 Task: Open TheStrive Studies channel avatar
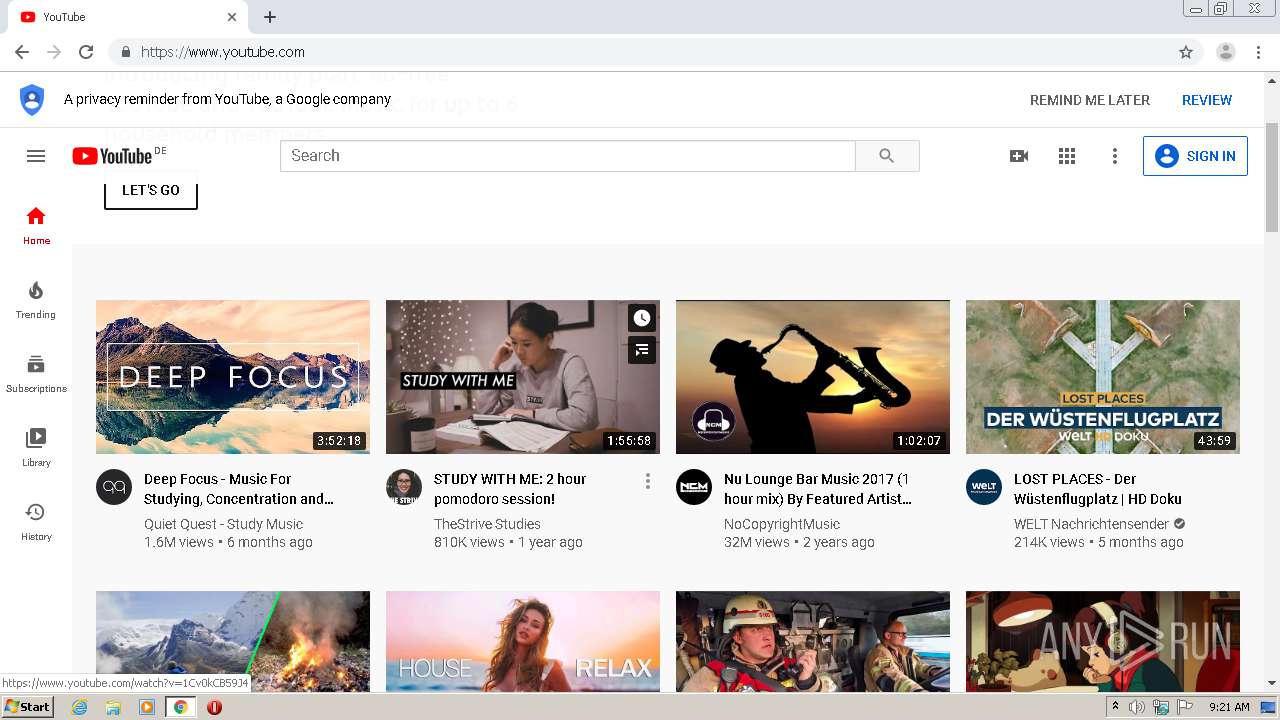pyautogui.click(x=404, y=487)
